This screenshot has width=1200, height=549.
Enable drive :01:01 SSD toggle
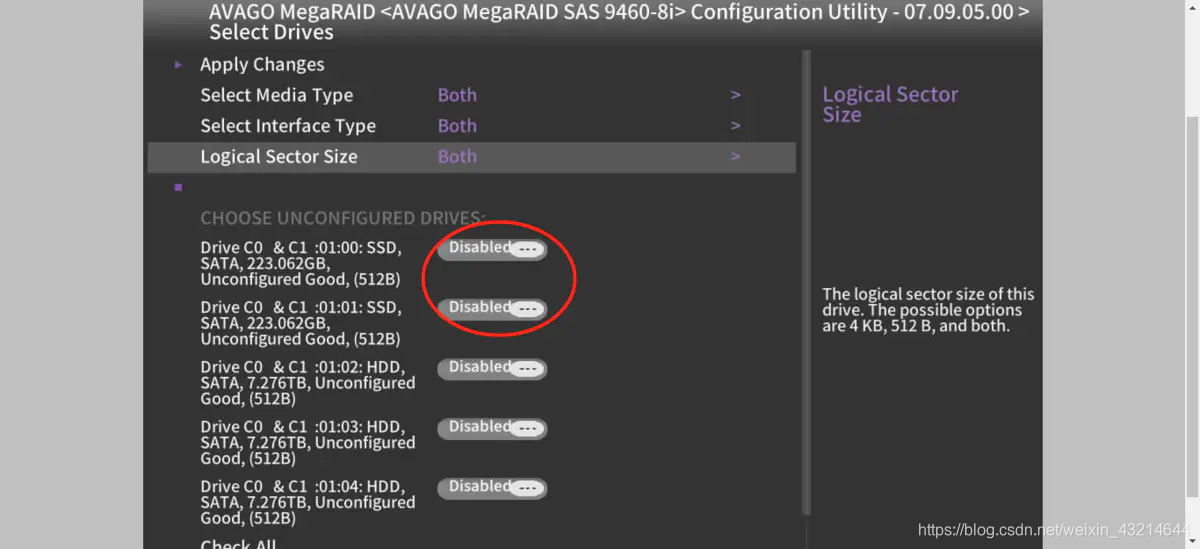[x=492, y=308]
